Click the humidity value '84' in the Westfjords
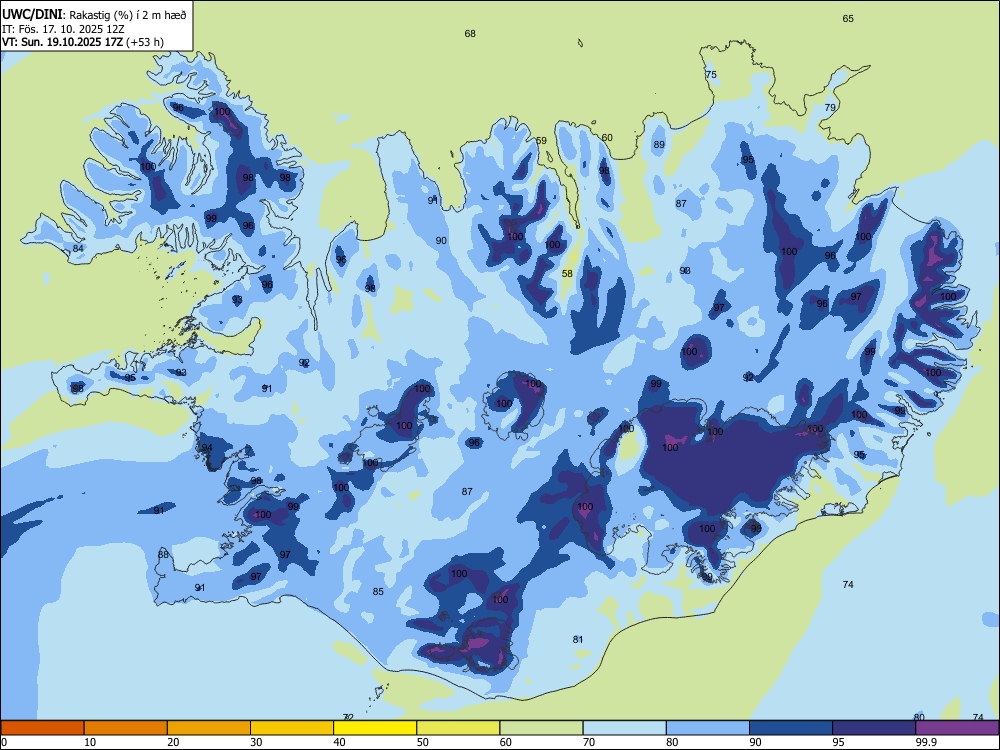Image resolution: width=1000 pixels, height=750 pixels. (78, 249)
